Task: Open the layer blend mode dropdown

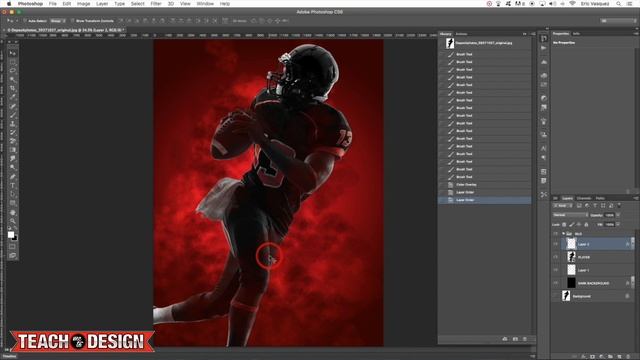Action: click(x=571, y=215)
